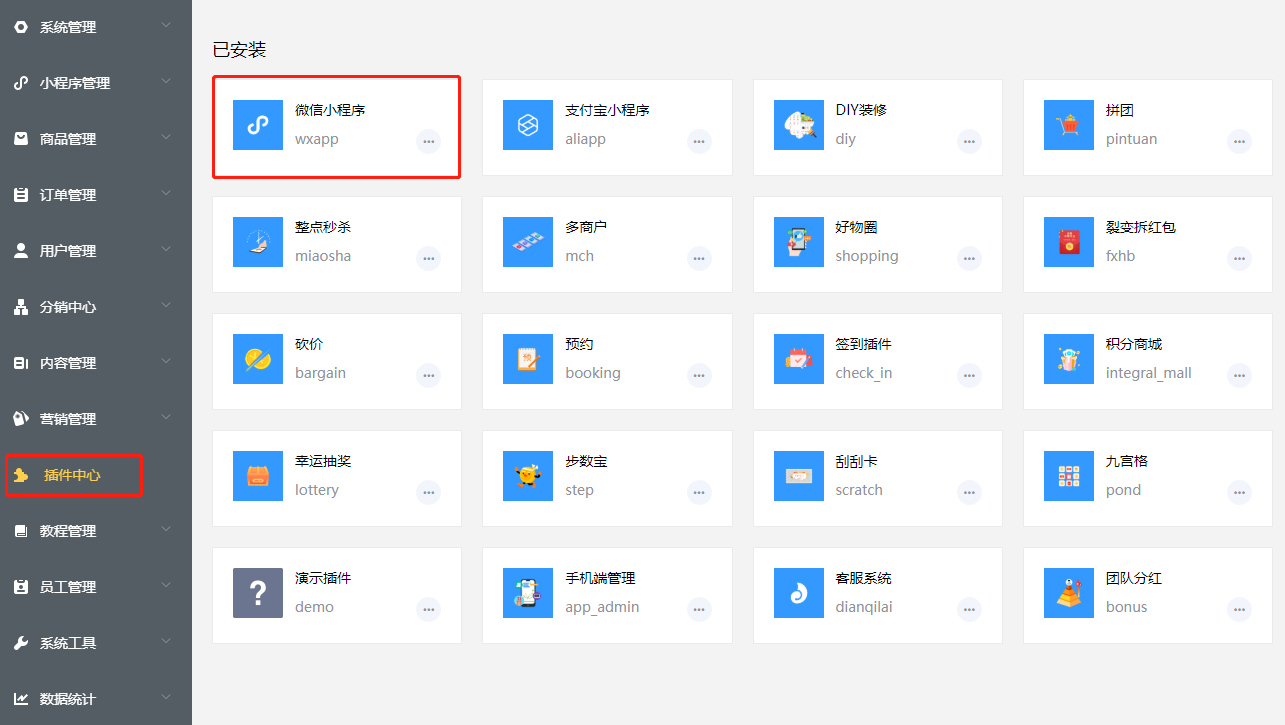Screen dimensions: 1285x725
Task: Open more options for 刮刮卡
Action: [970, 493]
